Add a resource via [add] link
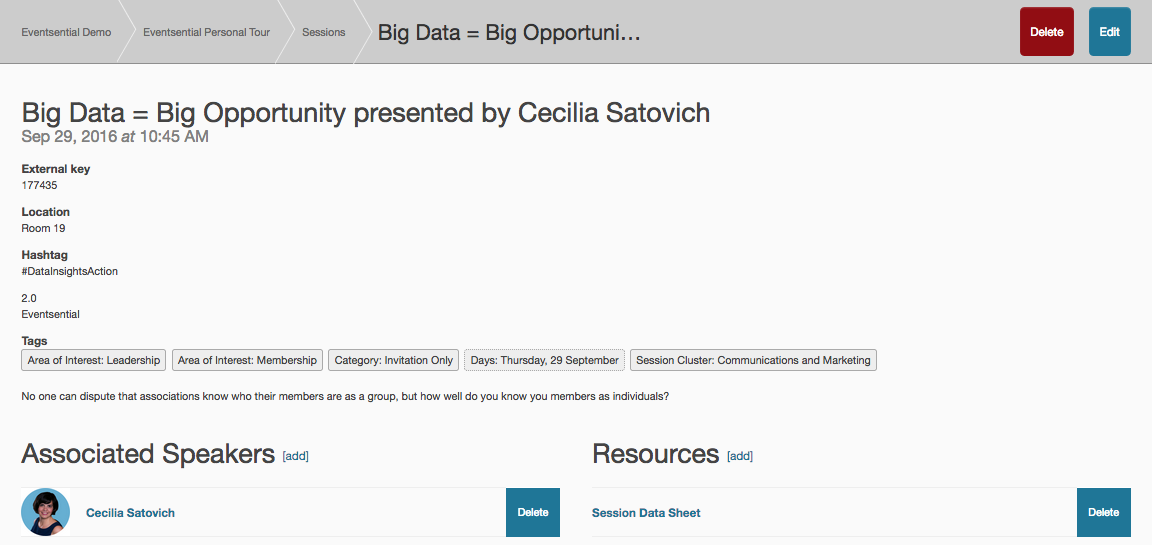This screenshot has height=545, width=1152. pos(740,456)
